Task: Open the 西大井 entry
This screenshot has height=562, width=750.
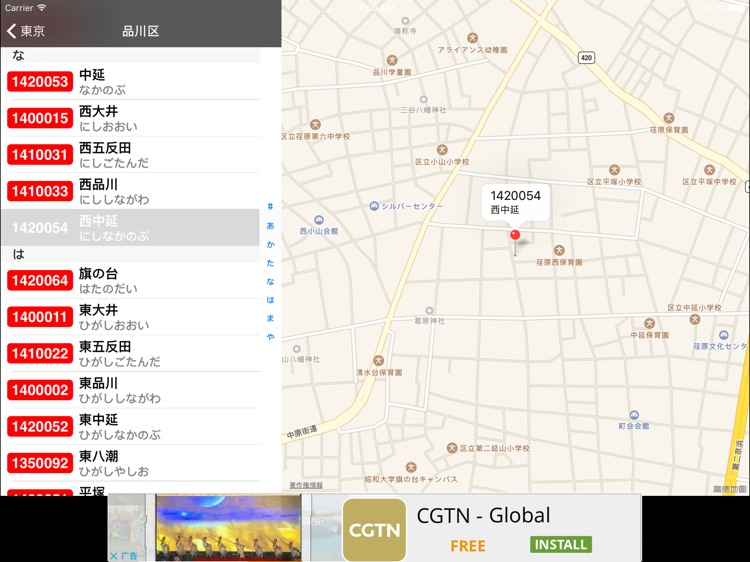Action: pos(131,118)
